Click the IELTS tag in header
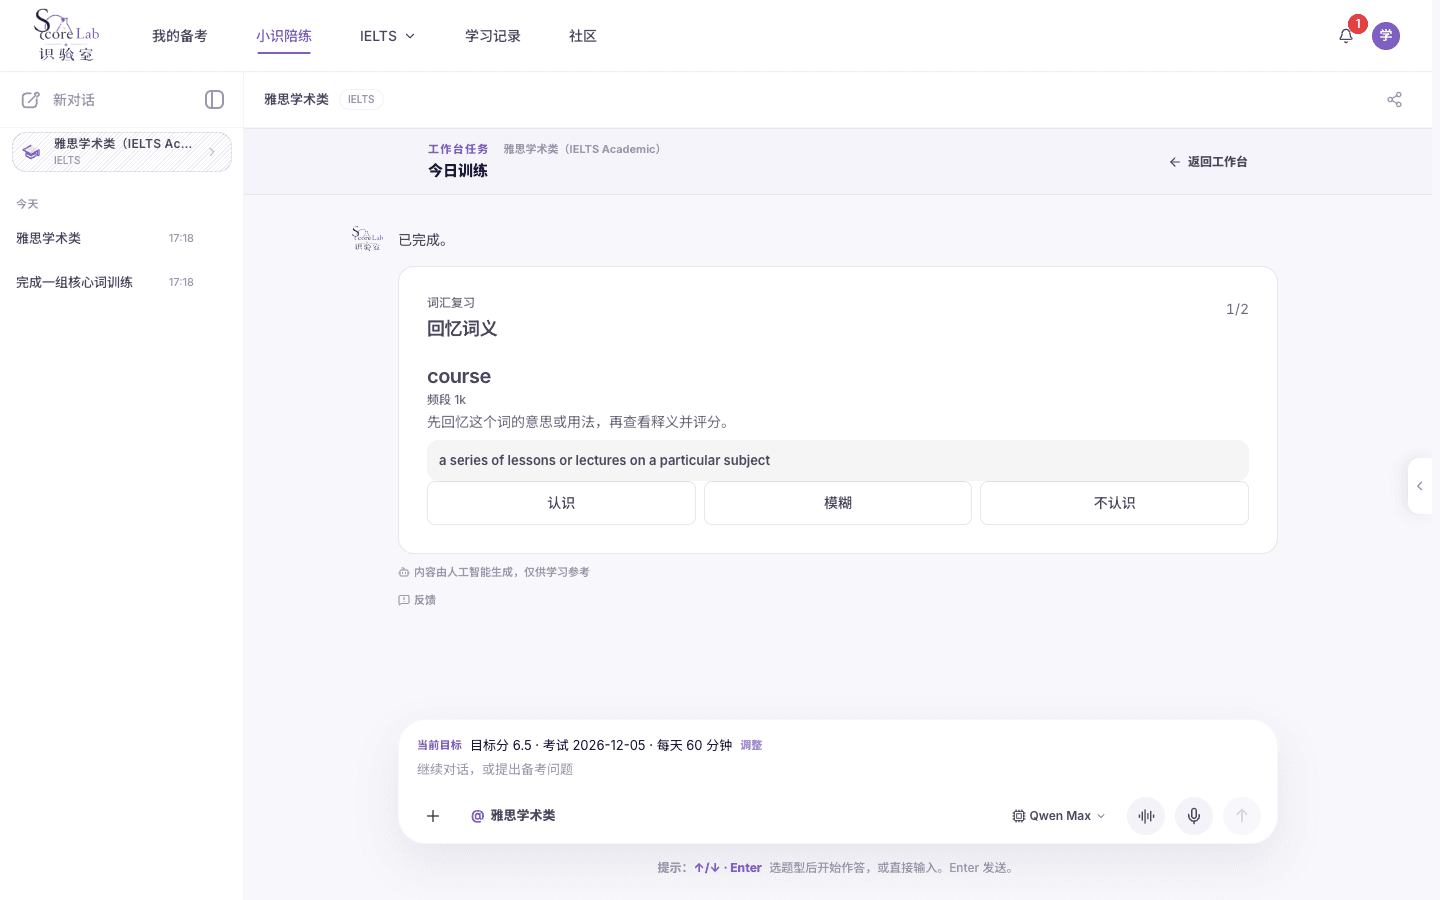Screen dimensions: 1440x900 361,99
